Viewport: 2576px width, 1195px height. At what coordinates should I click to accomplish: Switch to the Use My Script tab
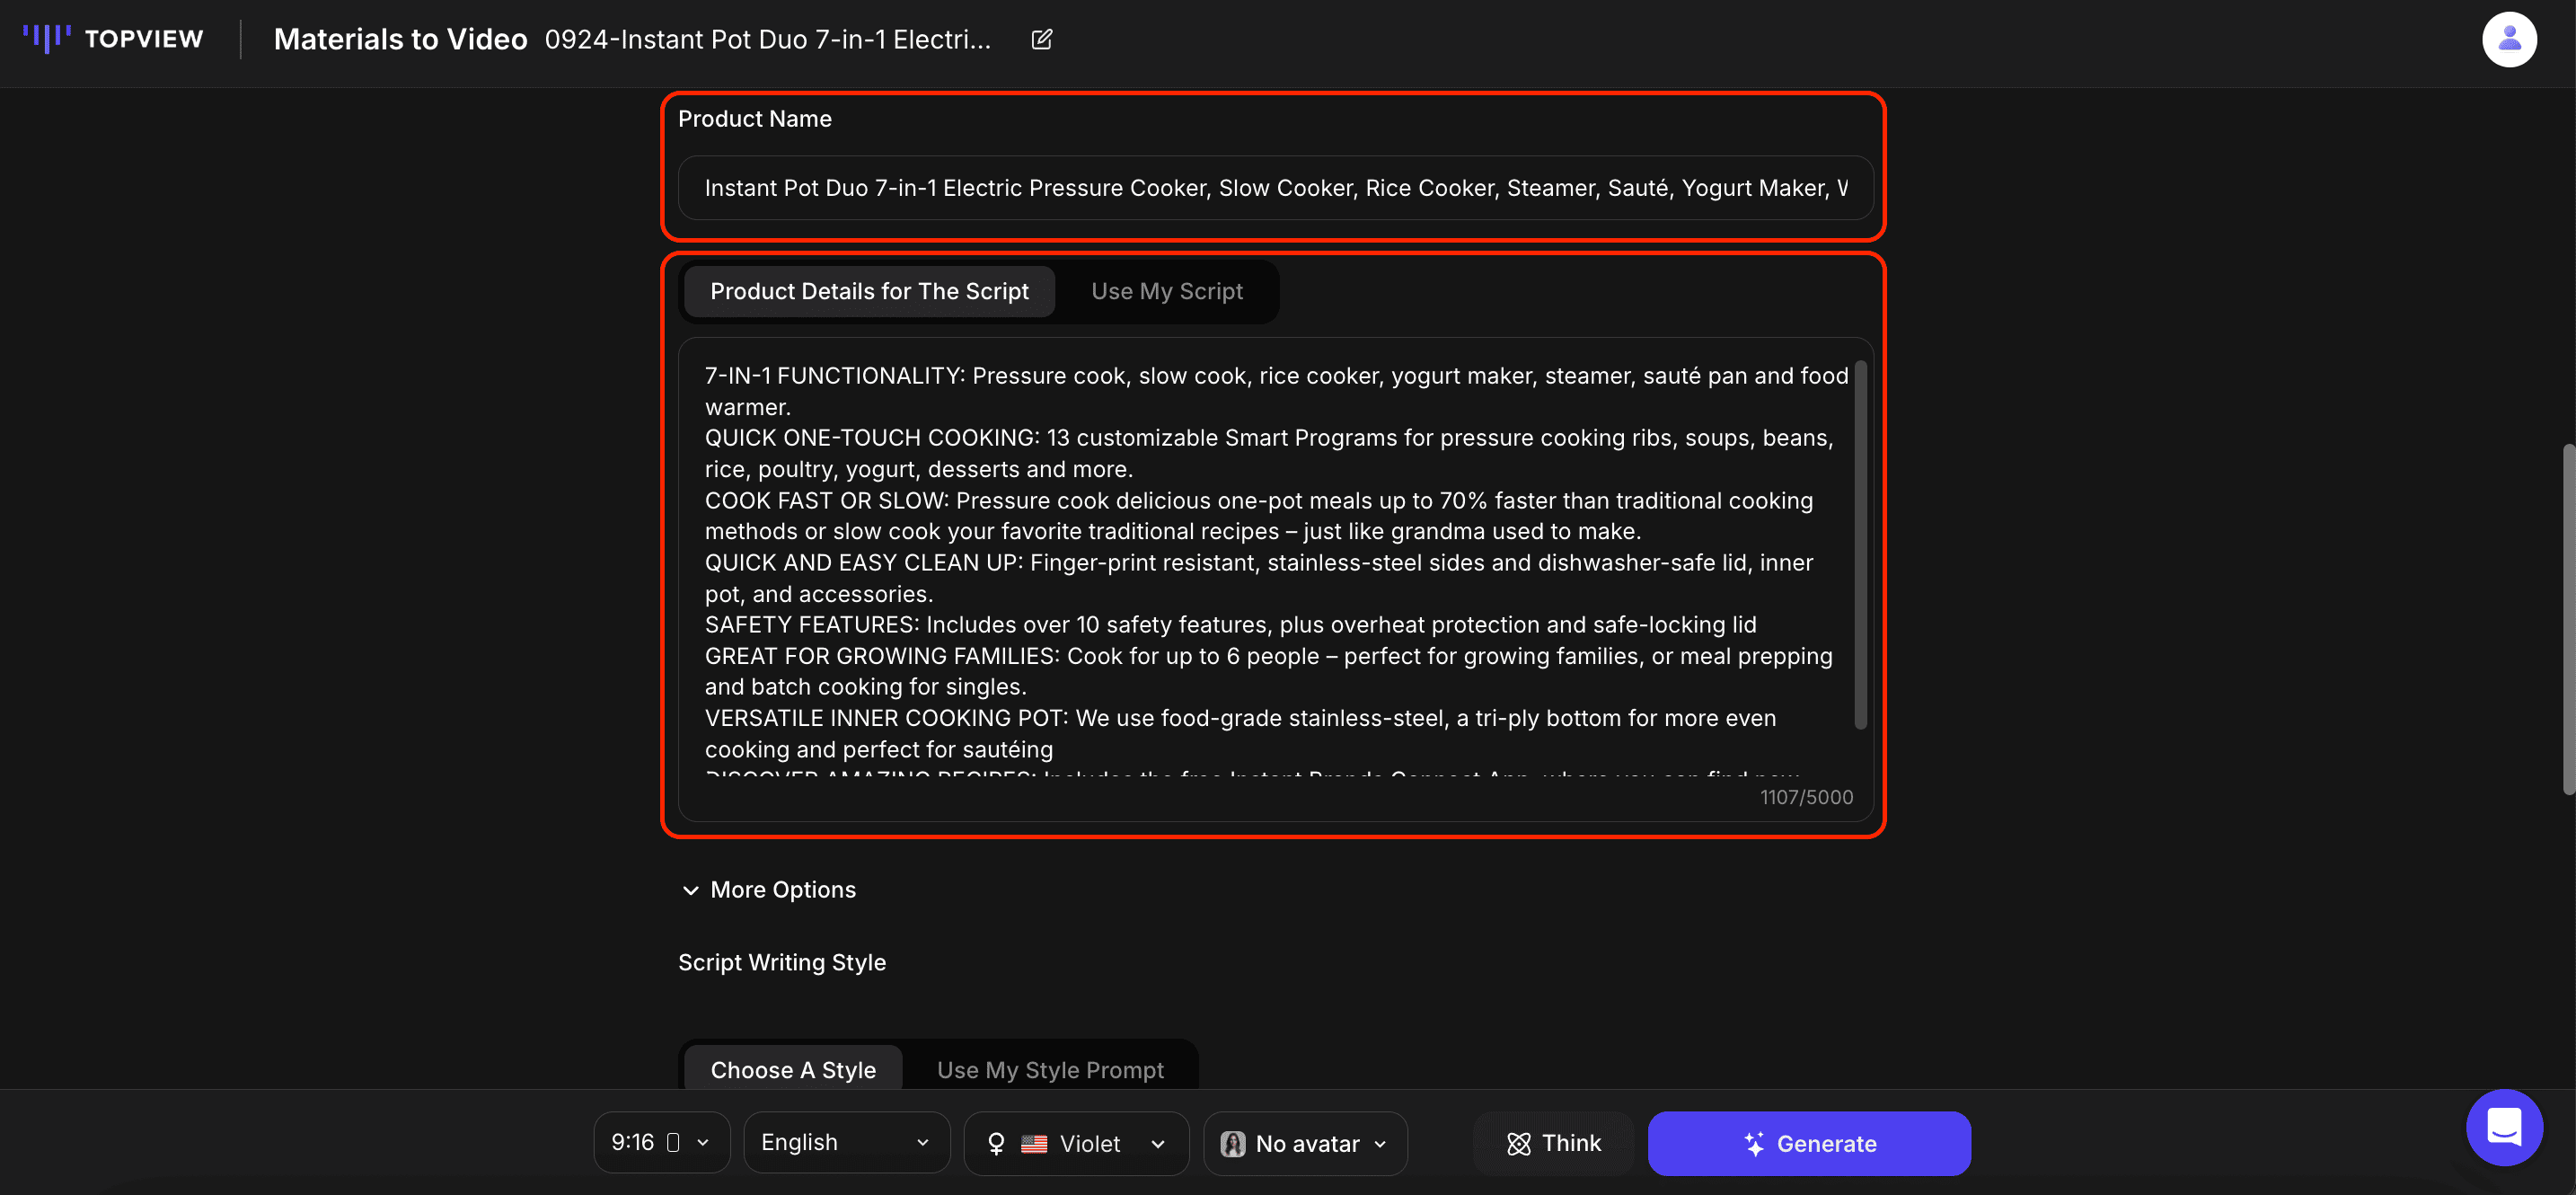pos(1166,291)
